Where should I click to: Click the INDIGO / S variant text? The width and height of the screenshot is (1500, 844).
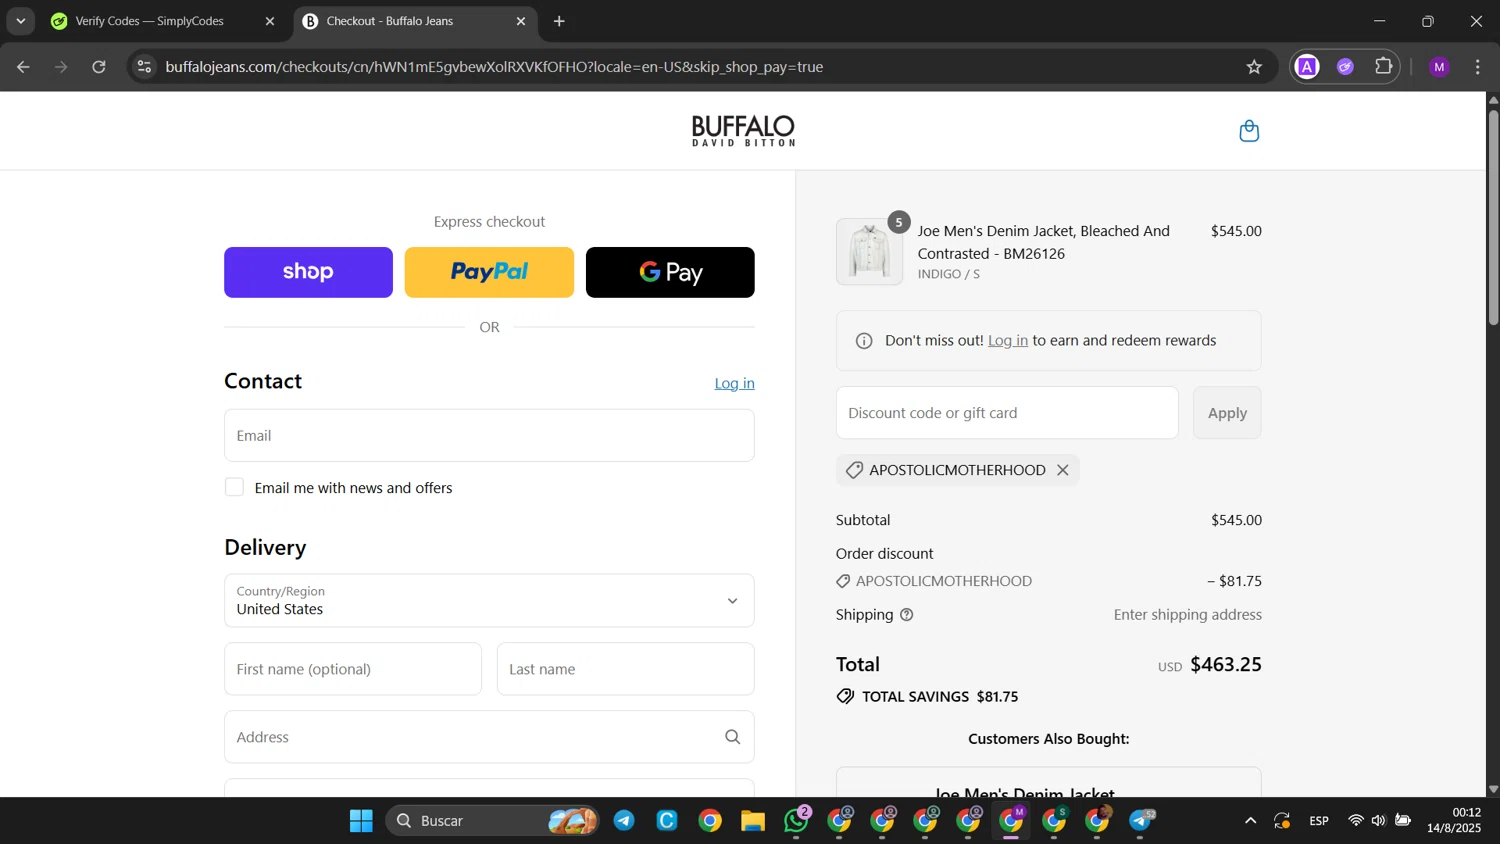[x=949, y=274]
